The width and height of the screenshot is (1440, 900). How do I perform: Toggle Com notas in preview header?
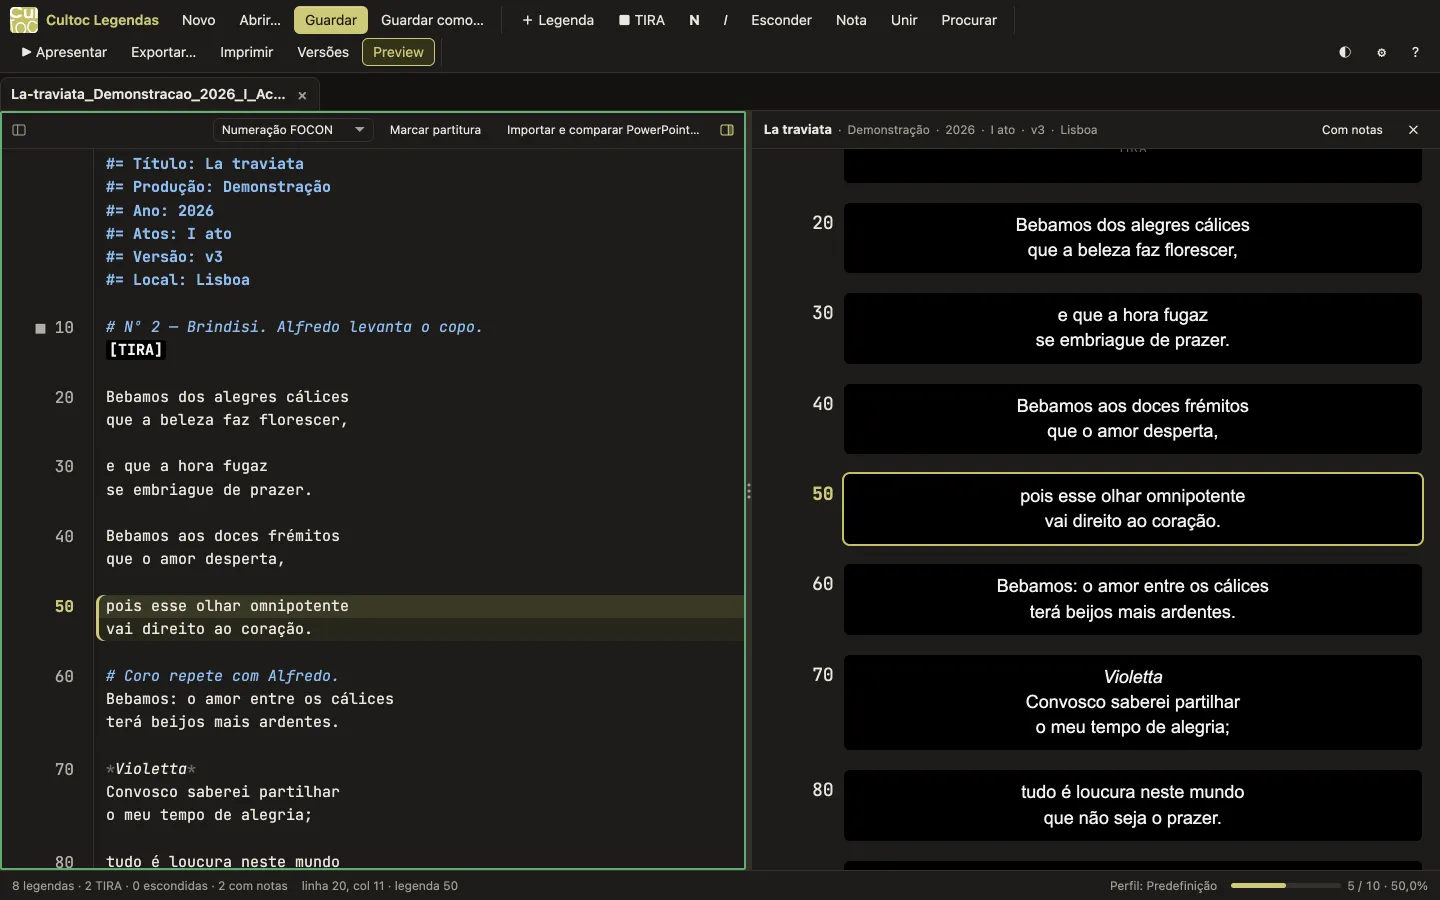pos(1352,130)
